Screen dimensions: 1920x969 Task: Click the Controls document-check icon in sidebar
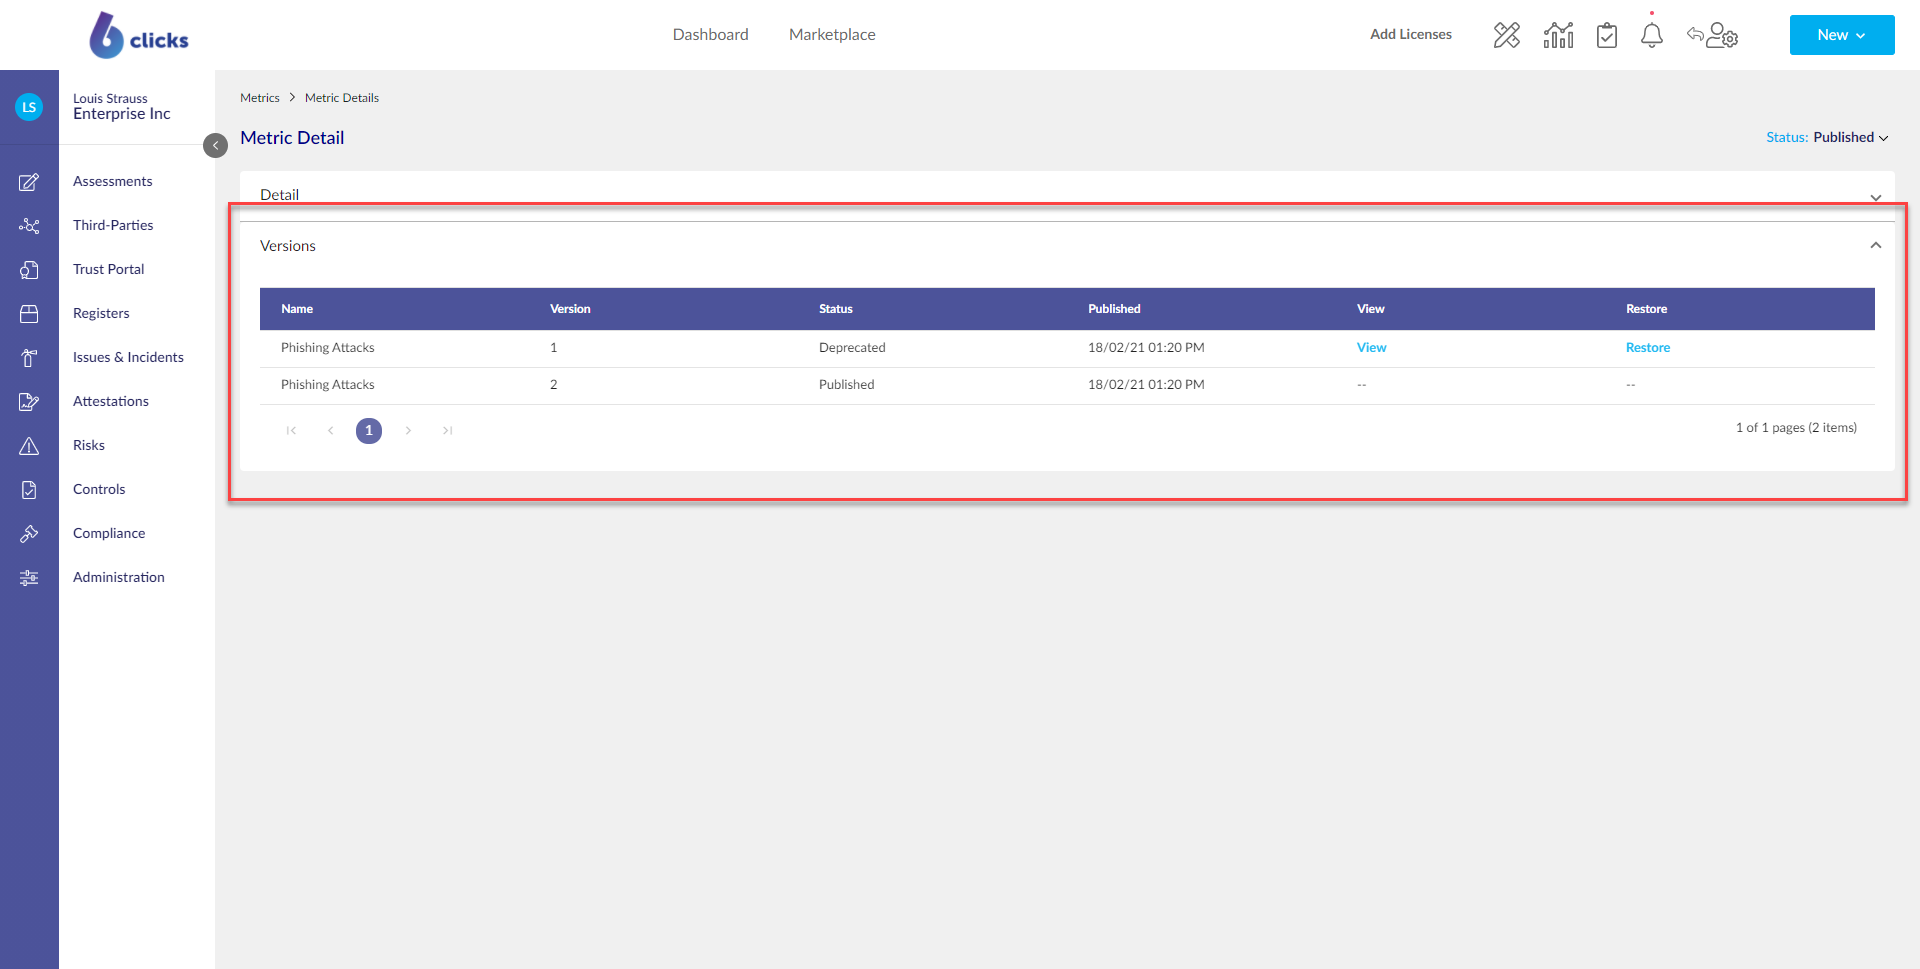click(29, 490)
